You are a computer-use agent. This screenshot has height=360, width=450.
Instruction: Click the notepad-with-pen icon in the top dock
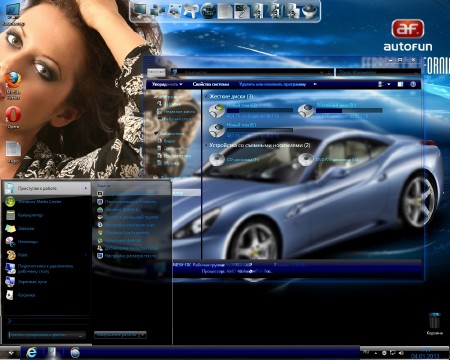pos(241,11)
